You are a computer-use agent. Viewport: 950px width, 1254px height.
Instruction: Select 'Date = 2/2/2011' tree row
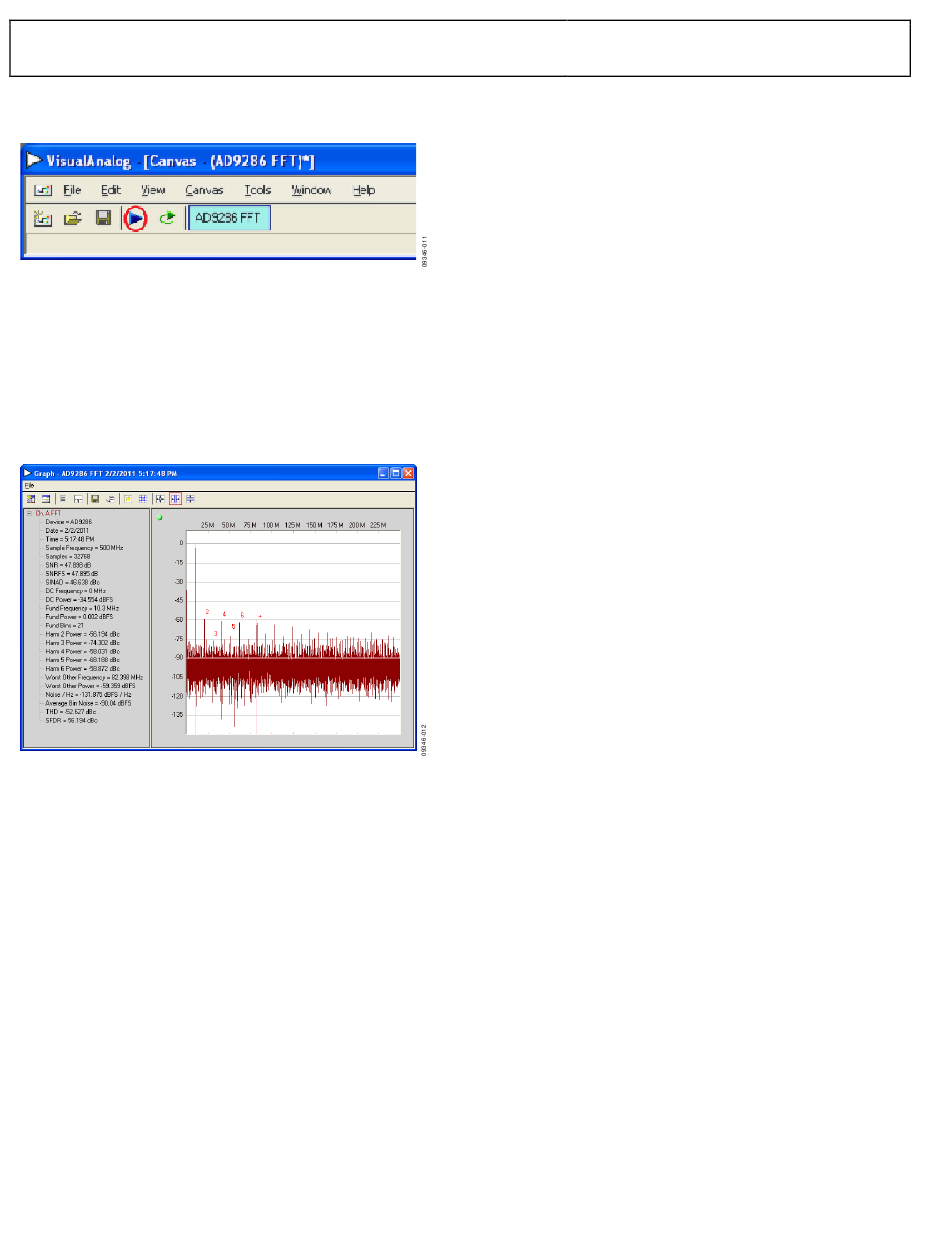tap(67, 530)
